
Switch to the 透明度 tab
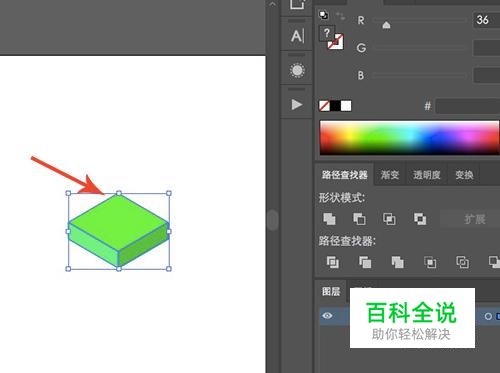point(427,175)
